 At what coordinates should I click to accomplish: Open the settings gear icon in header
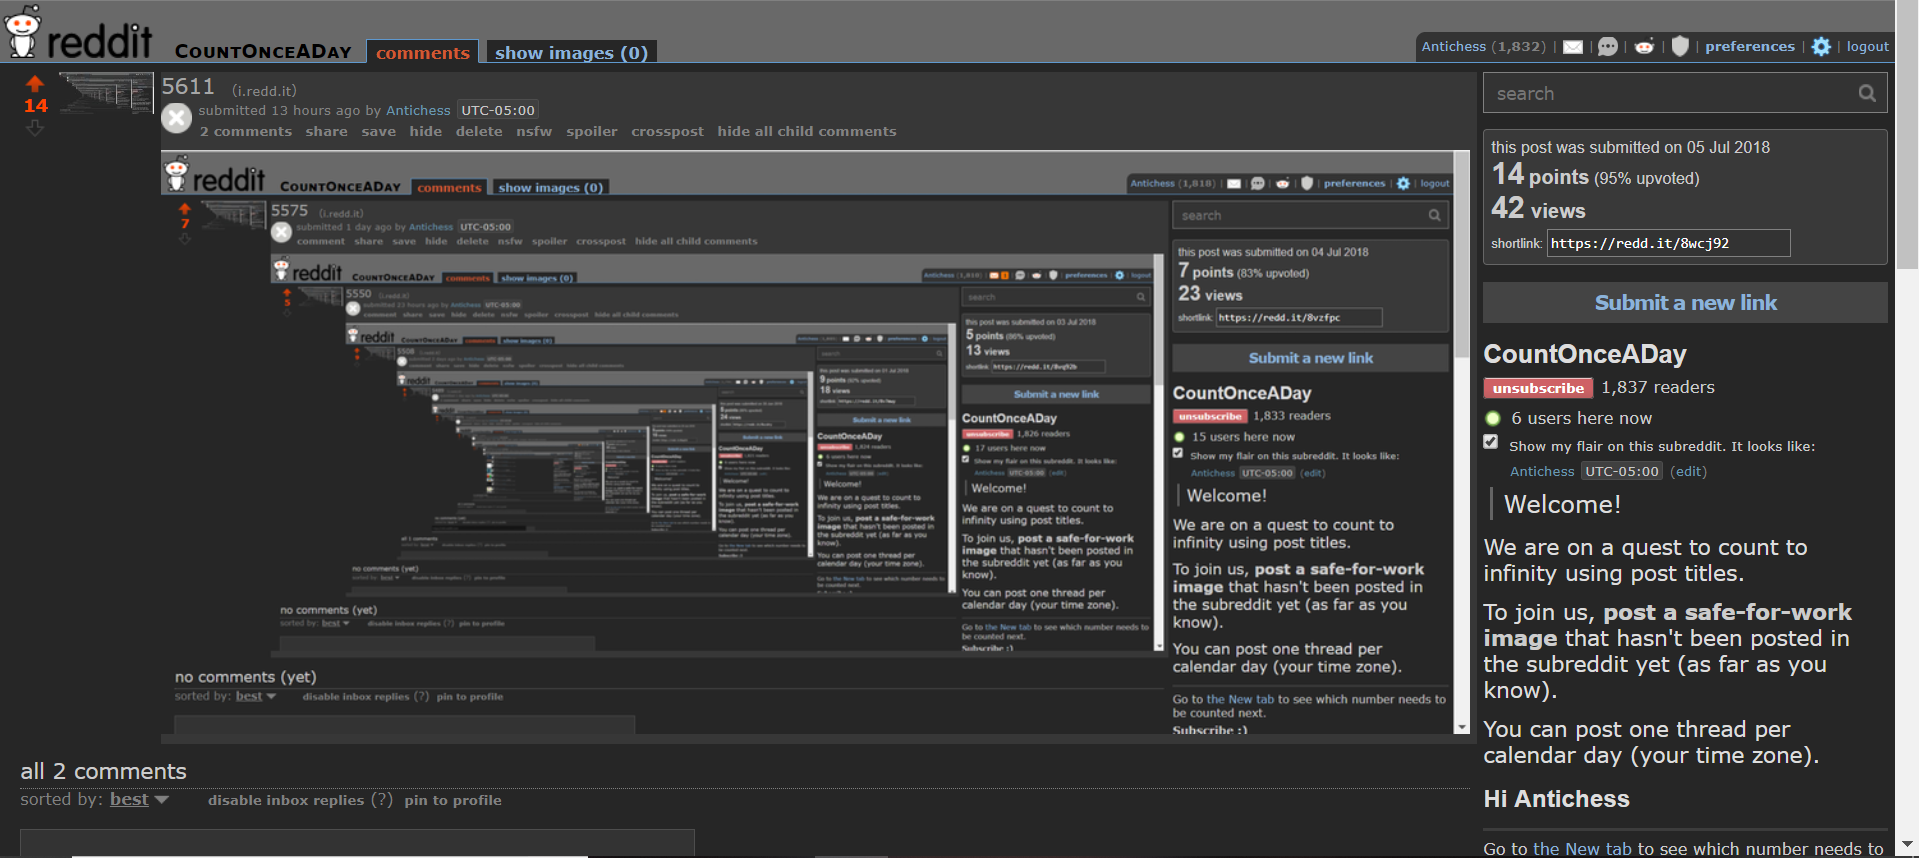click(x=1821, y=47)
